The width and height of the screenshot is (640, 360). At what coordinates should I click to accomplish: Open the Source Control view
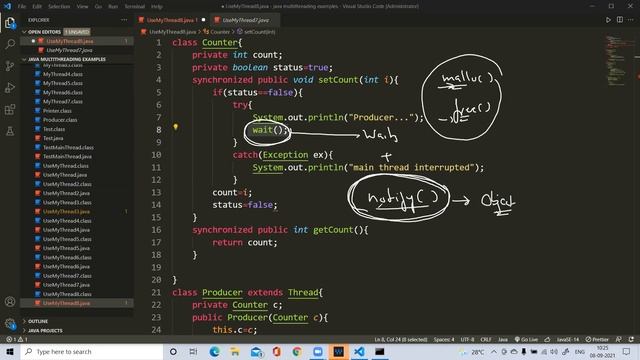point(10,66)
